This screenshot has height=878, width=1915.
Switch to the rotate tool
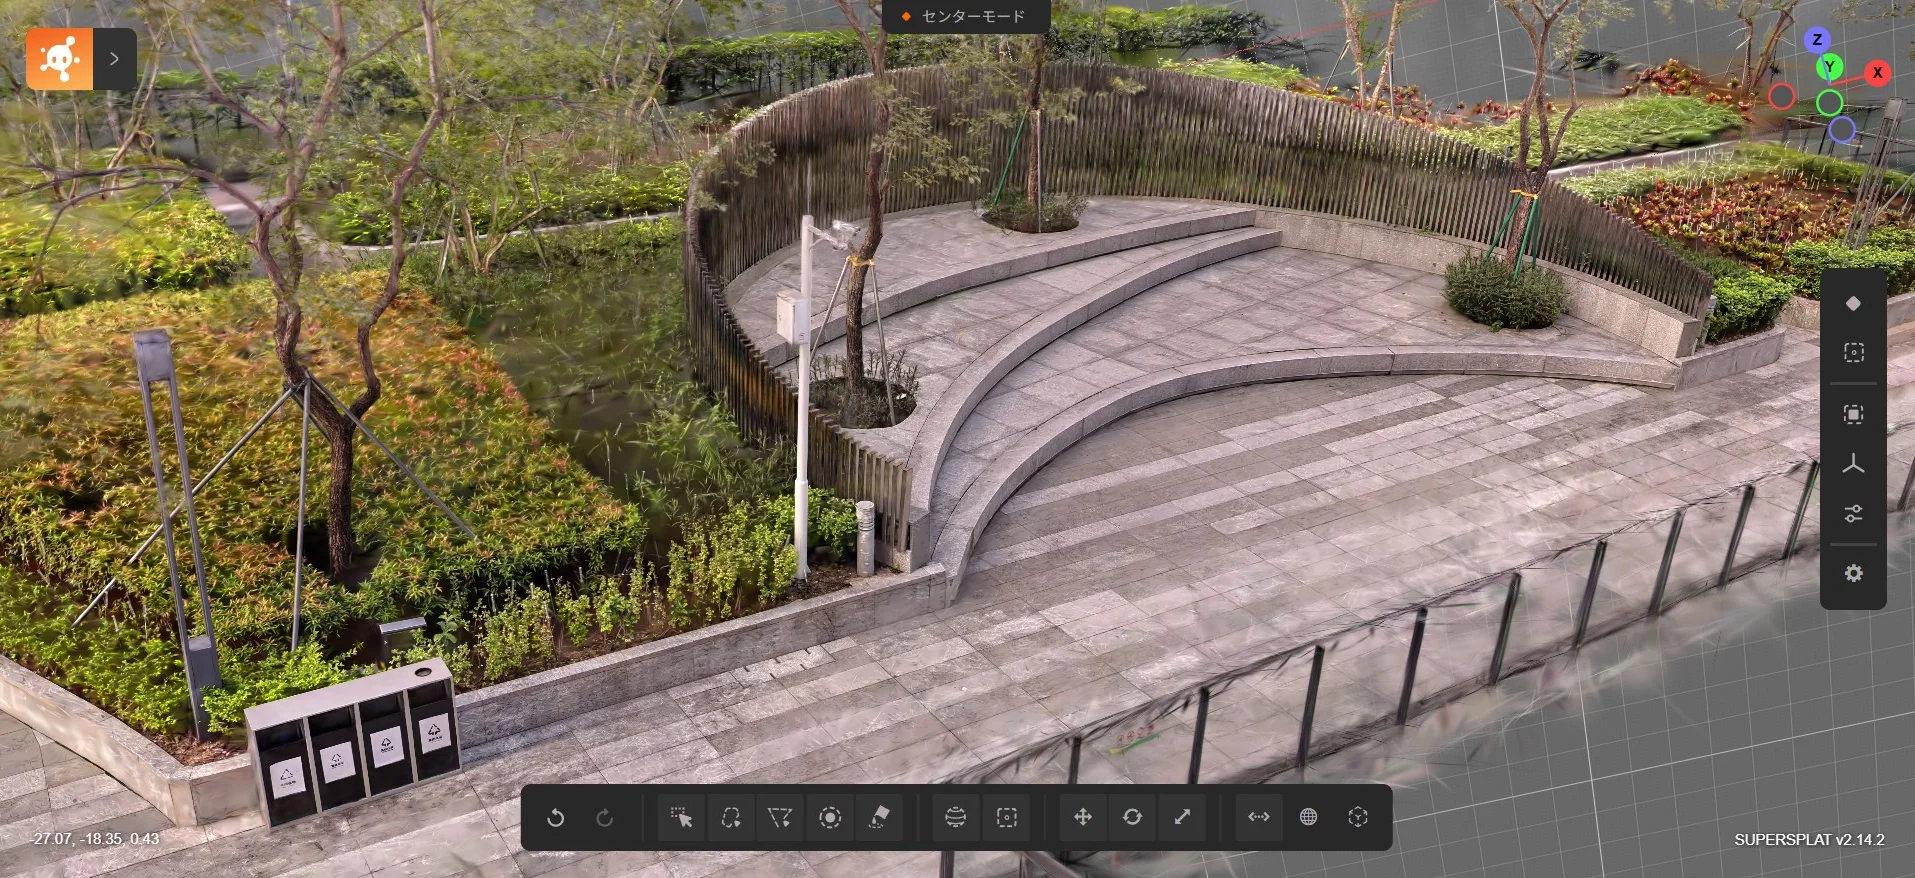[1133, 818]
